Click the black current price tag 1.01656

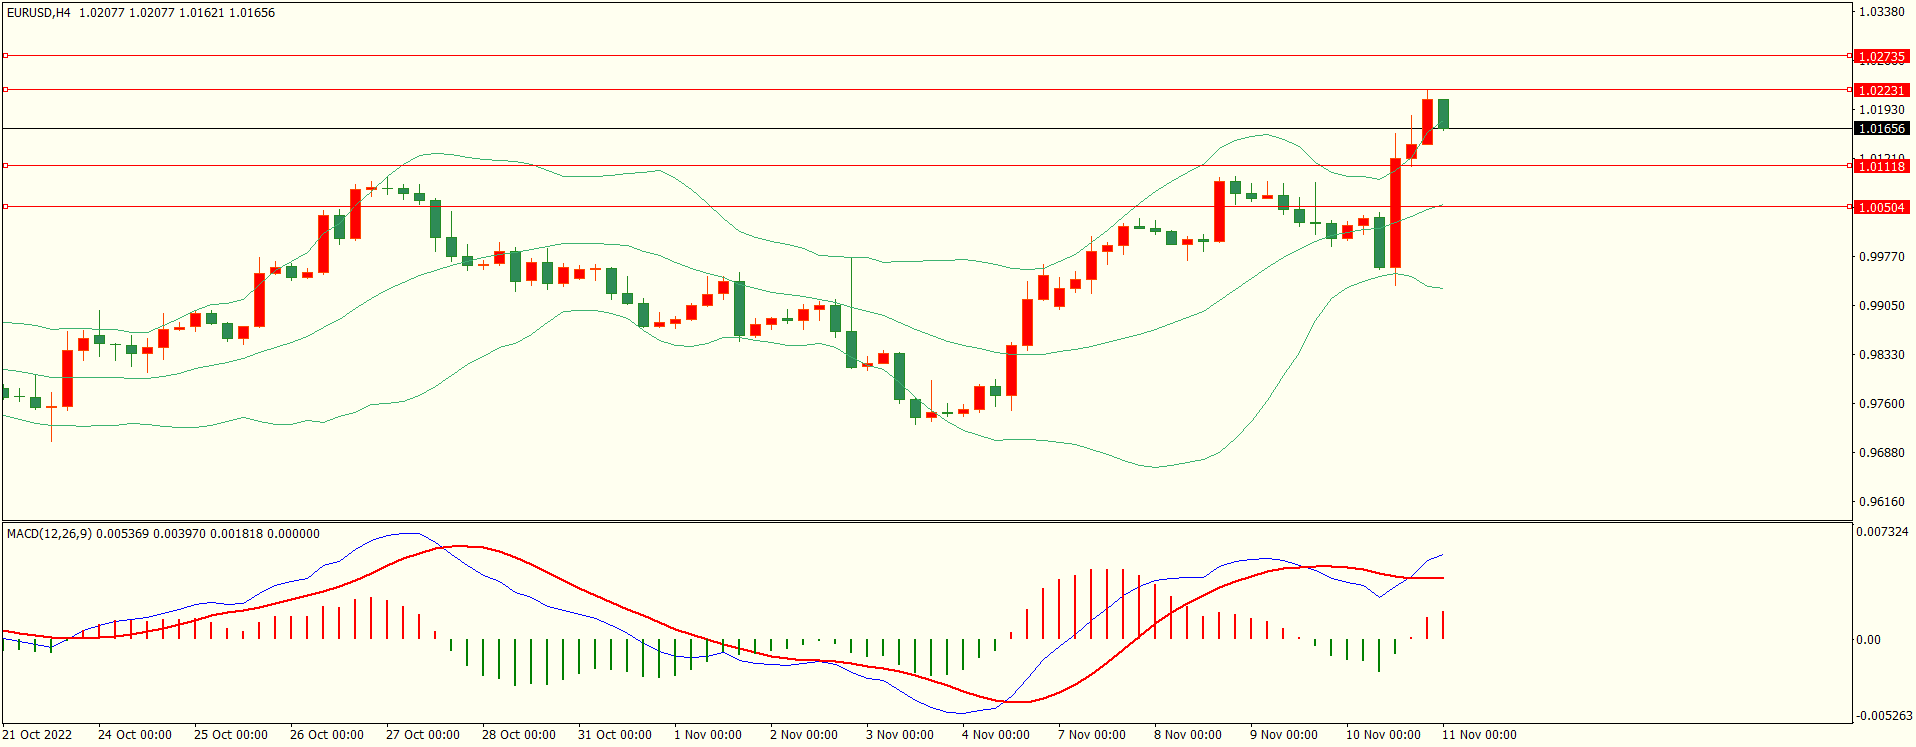click(x=1881, y=129)
